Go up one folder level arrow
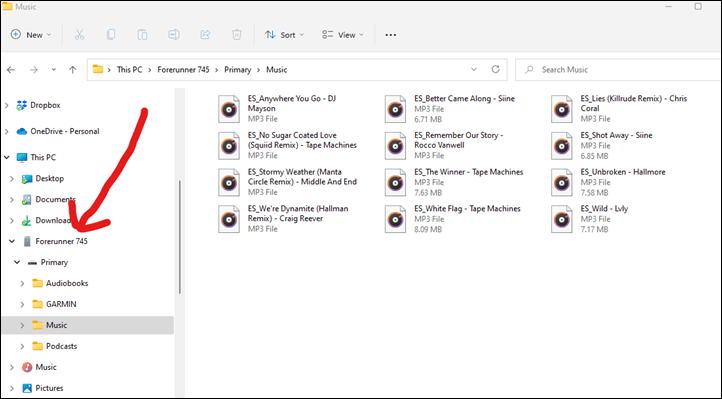The image size is (722, 399). click(x=72, y=70)
